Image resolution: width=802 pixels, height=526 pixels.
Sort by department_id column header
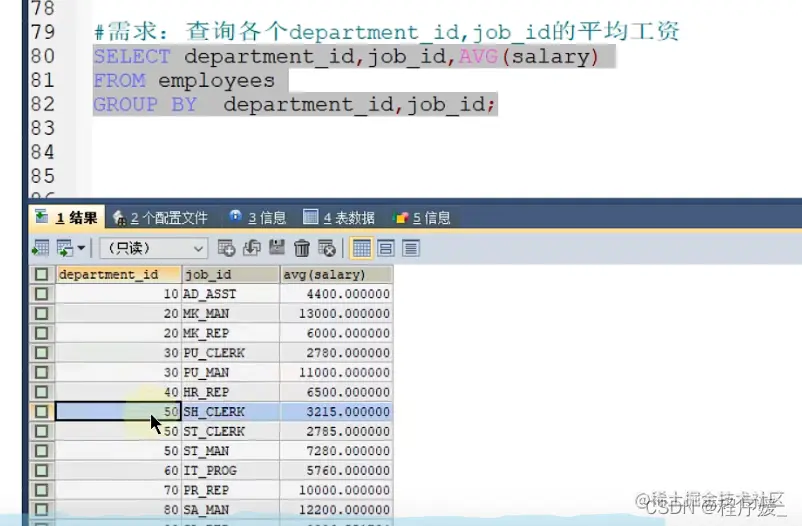[x=118, y=275]
